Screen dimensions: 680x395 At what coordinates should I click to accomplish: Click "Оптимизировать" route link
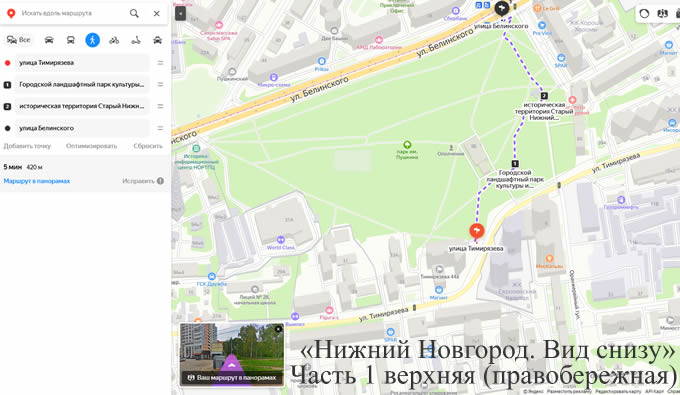pyautogui.click(x=92, y=146)
